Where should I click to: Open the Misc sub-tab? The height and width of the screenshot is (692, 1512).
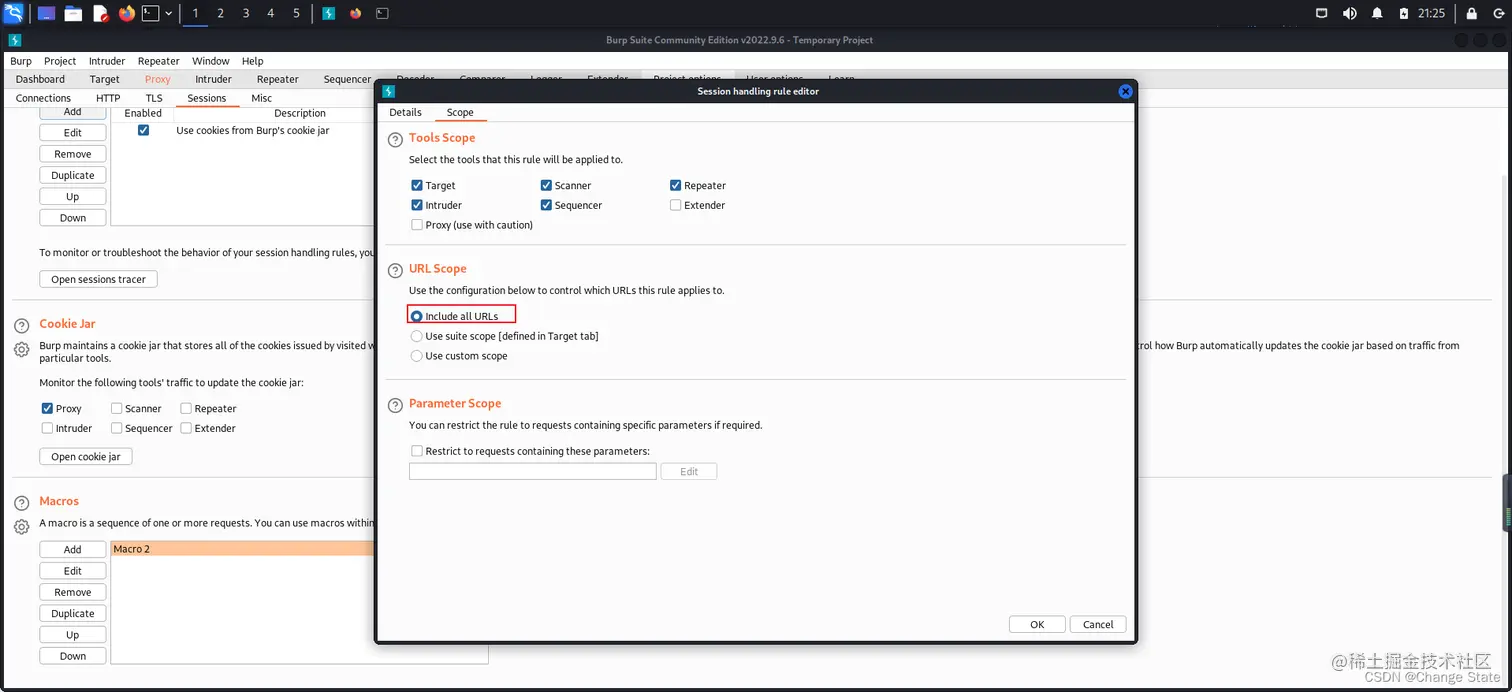tap(261, 98)
